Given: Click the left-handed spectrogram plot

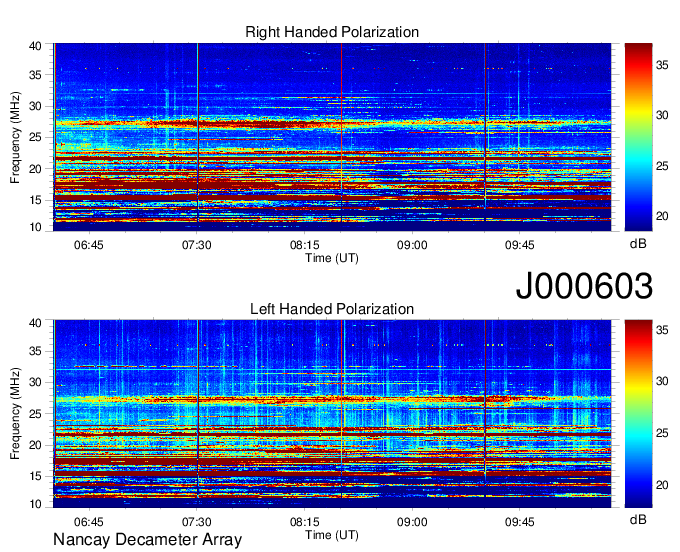Looking at the screenshot, I should pos(332,414).
